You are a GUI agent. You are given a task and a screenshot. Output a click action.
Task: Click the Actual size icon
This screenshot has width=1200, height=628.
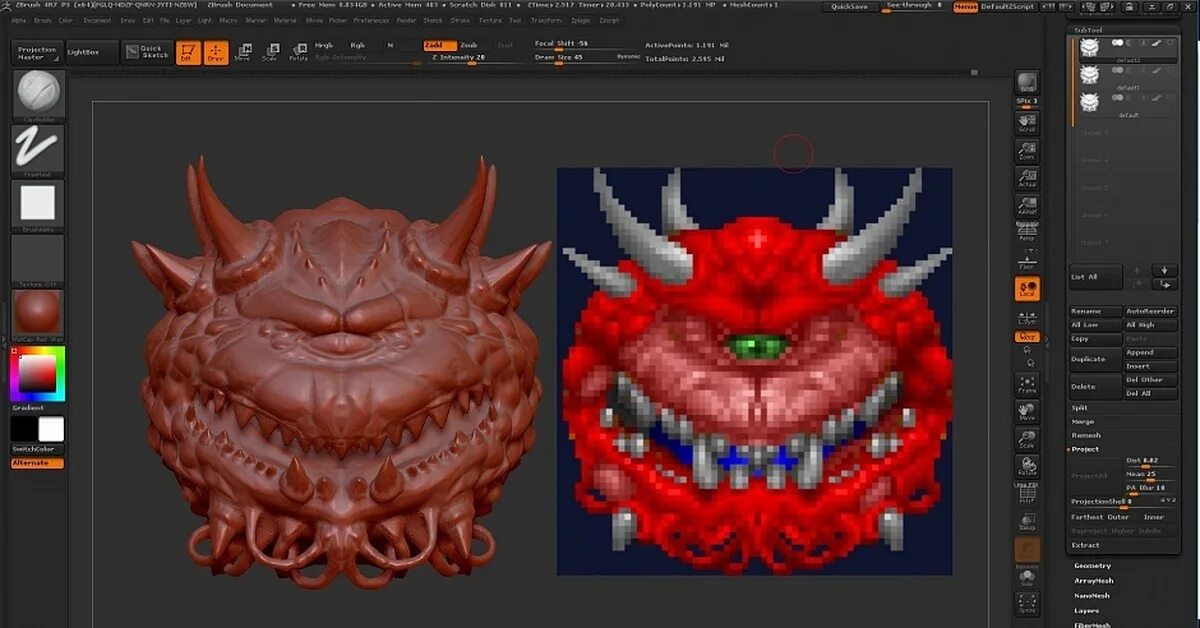pyautogui.click(x=1027, y=178)
